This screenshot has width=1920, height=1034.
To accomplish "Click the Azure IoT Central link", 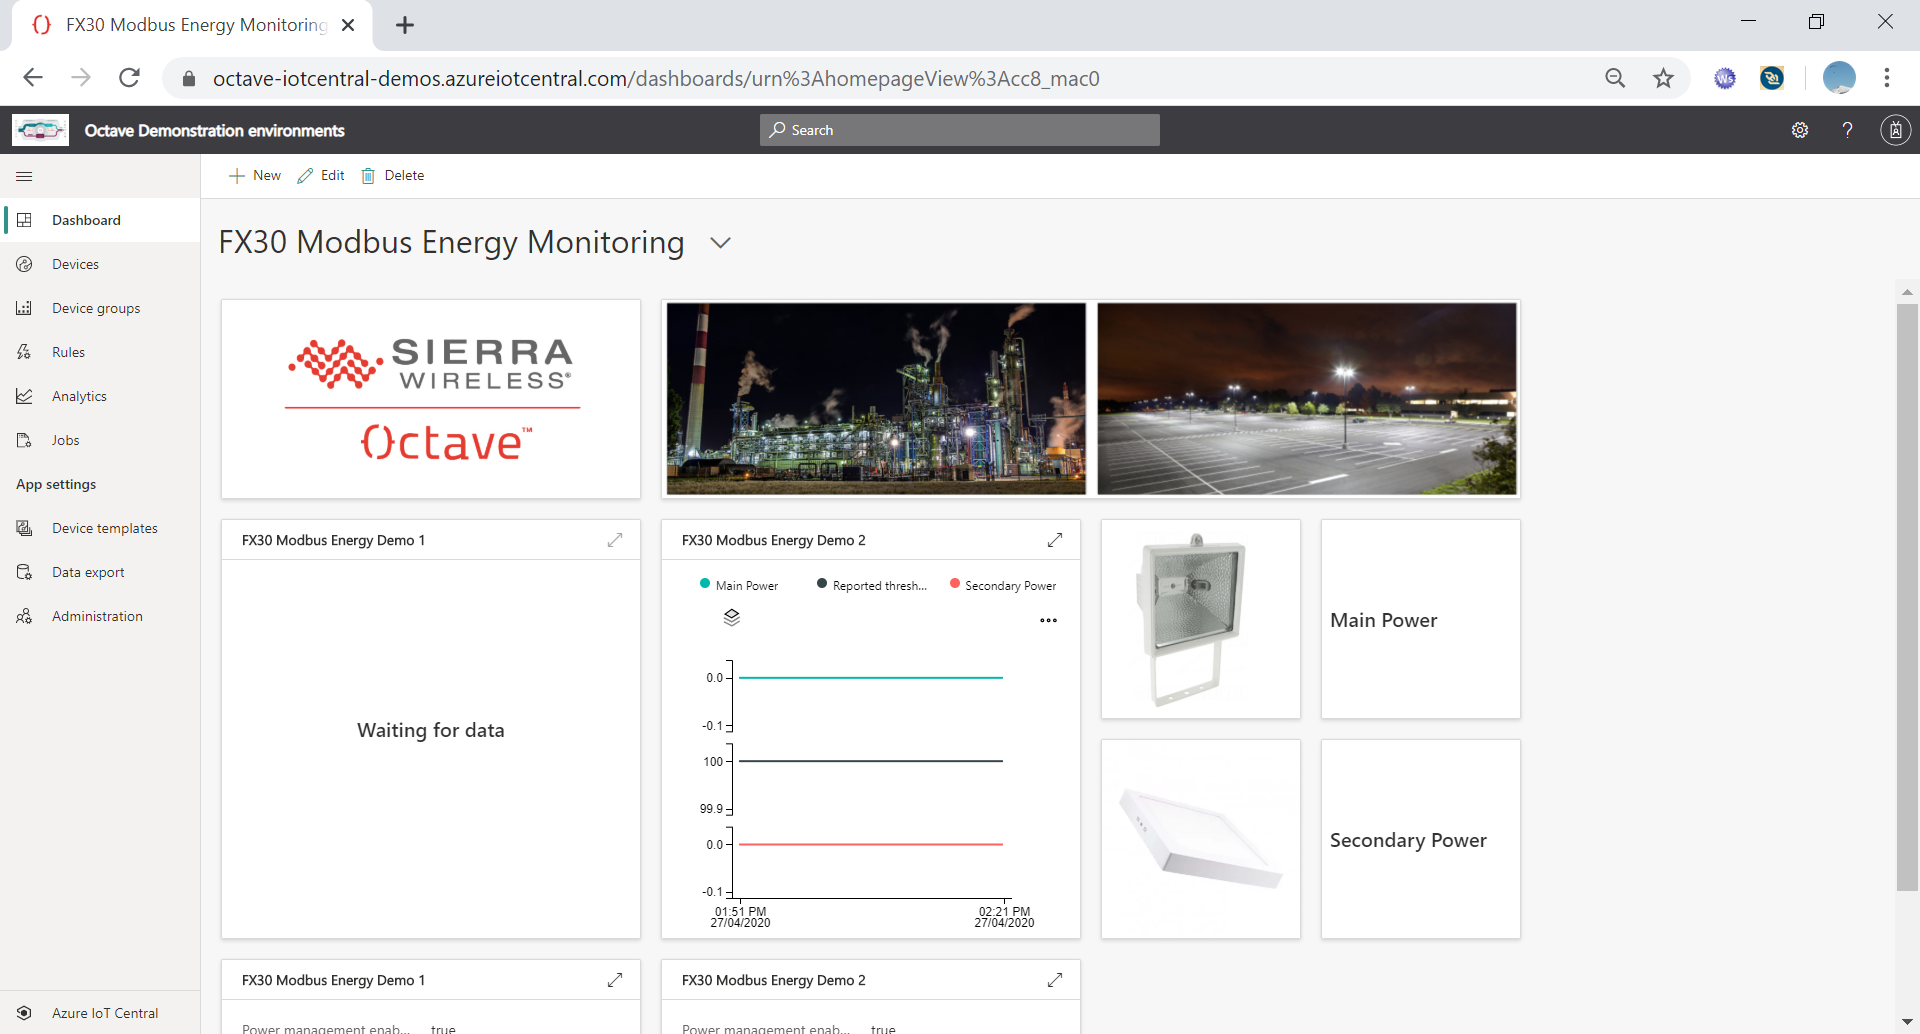I will pyautogui.click(x=105, y=1013).
